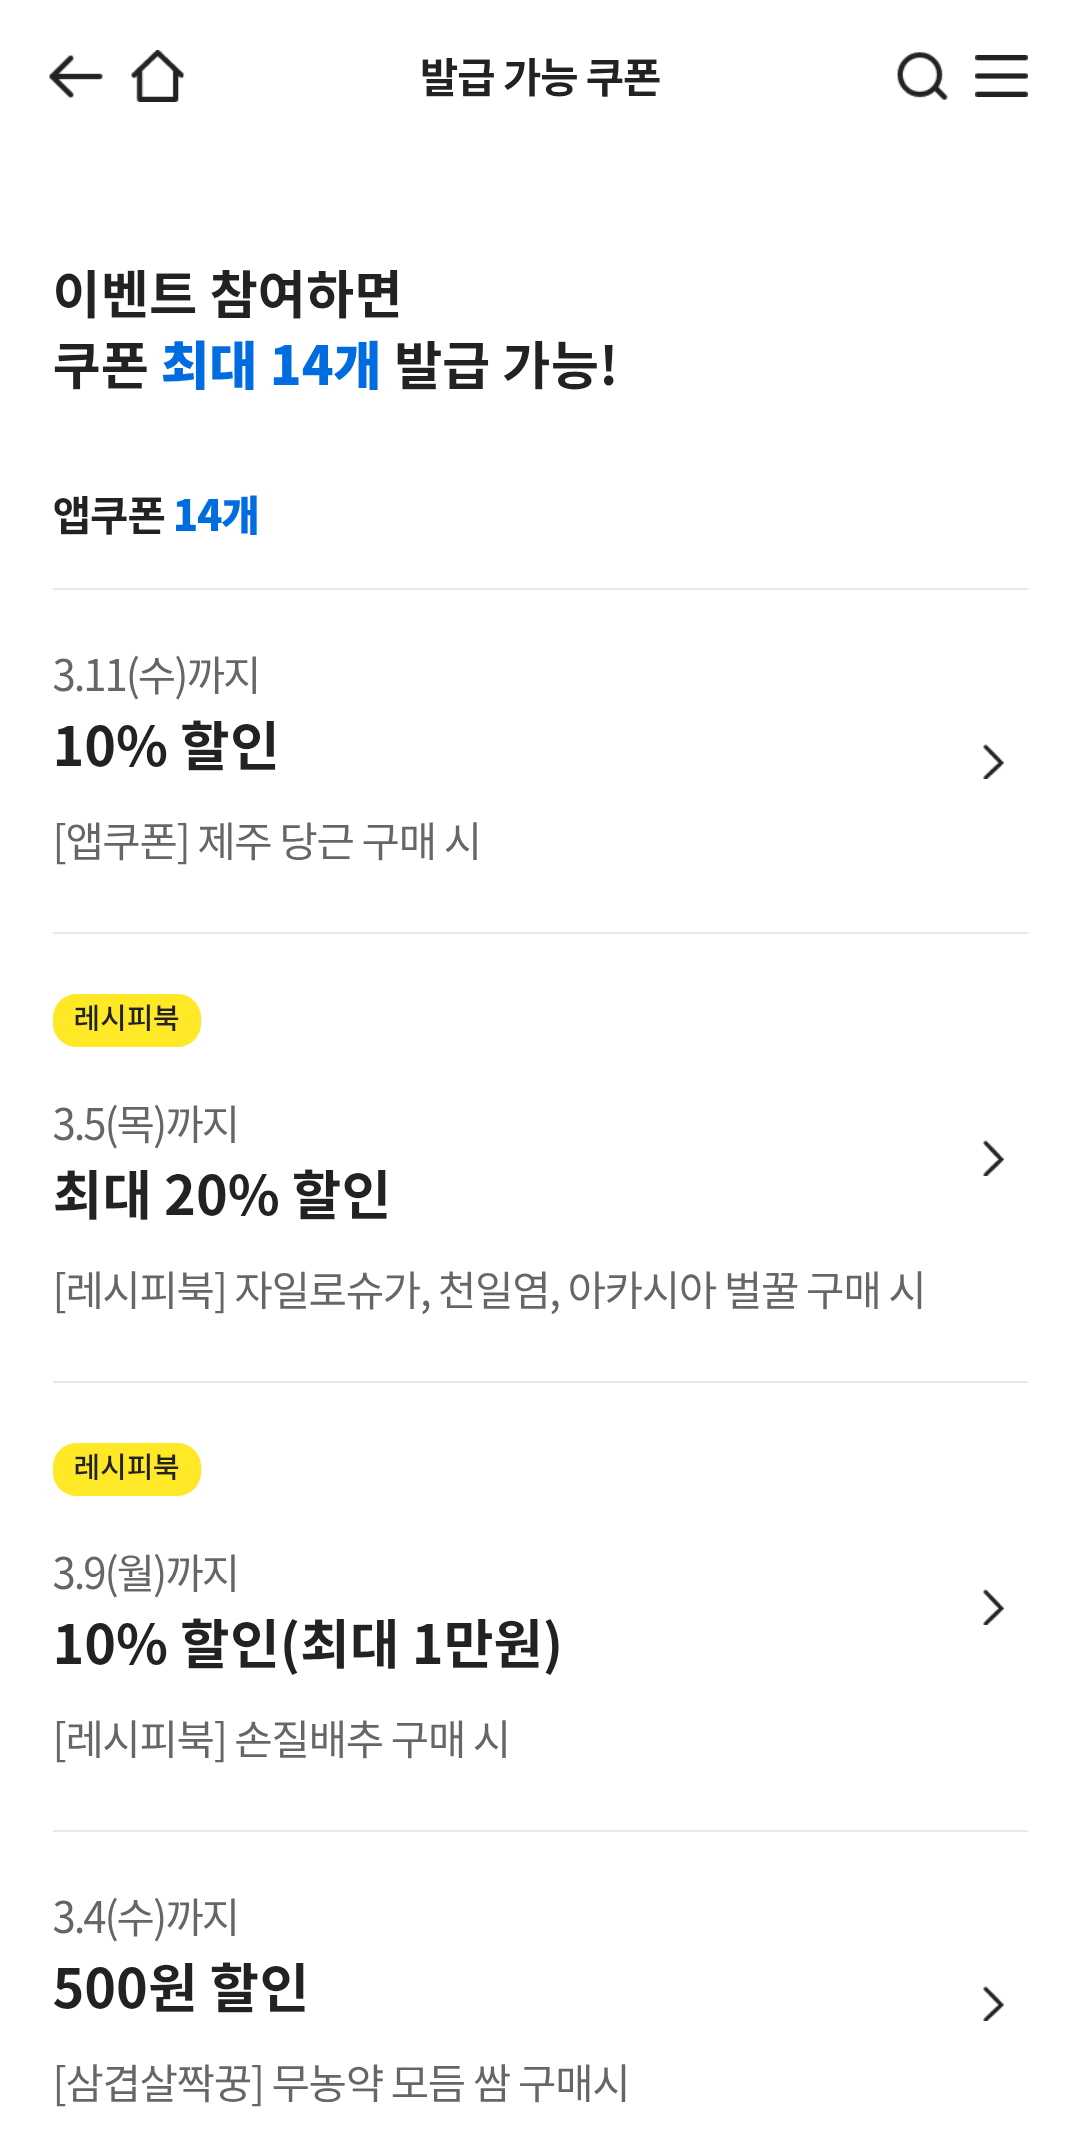The height and width of the screenshot is (2129, 1080).
Task: Tap the 무농약 모듬 쌈 coupon description
Action: click(341, 2084)
